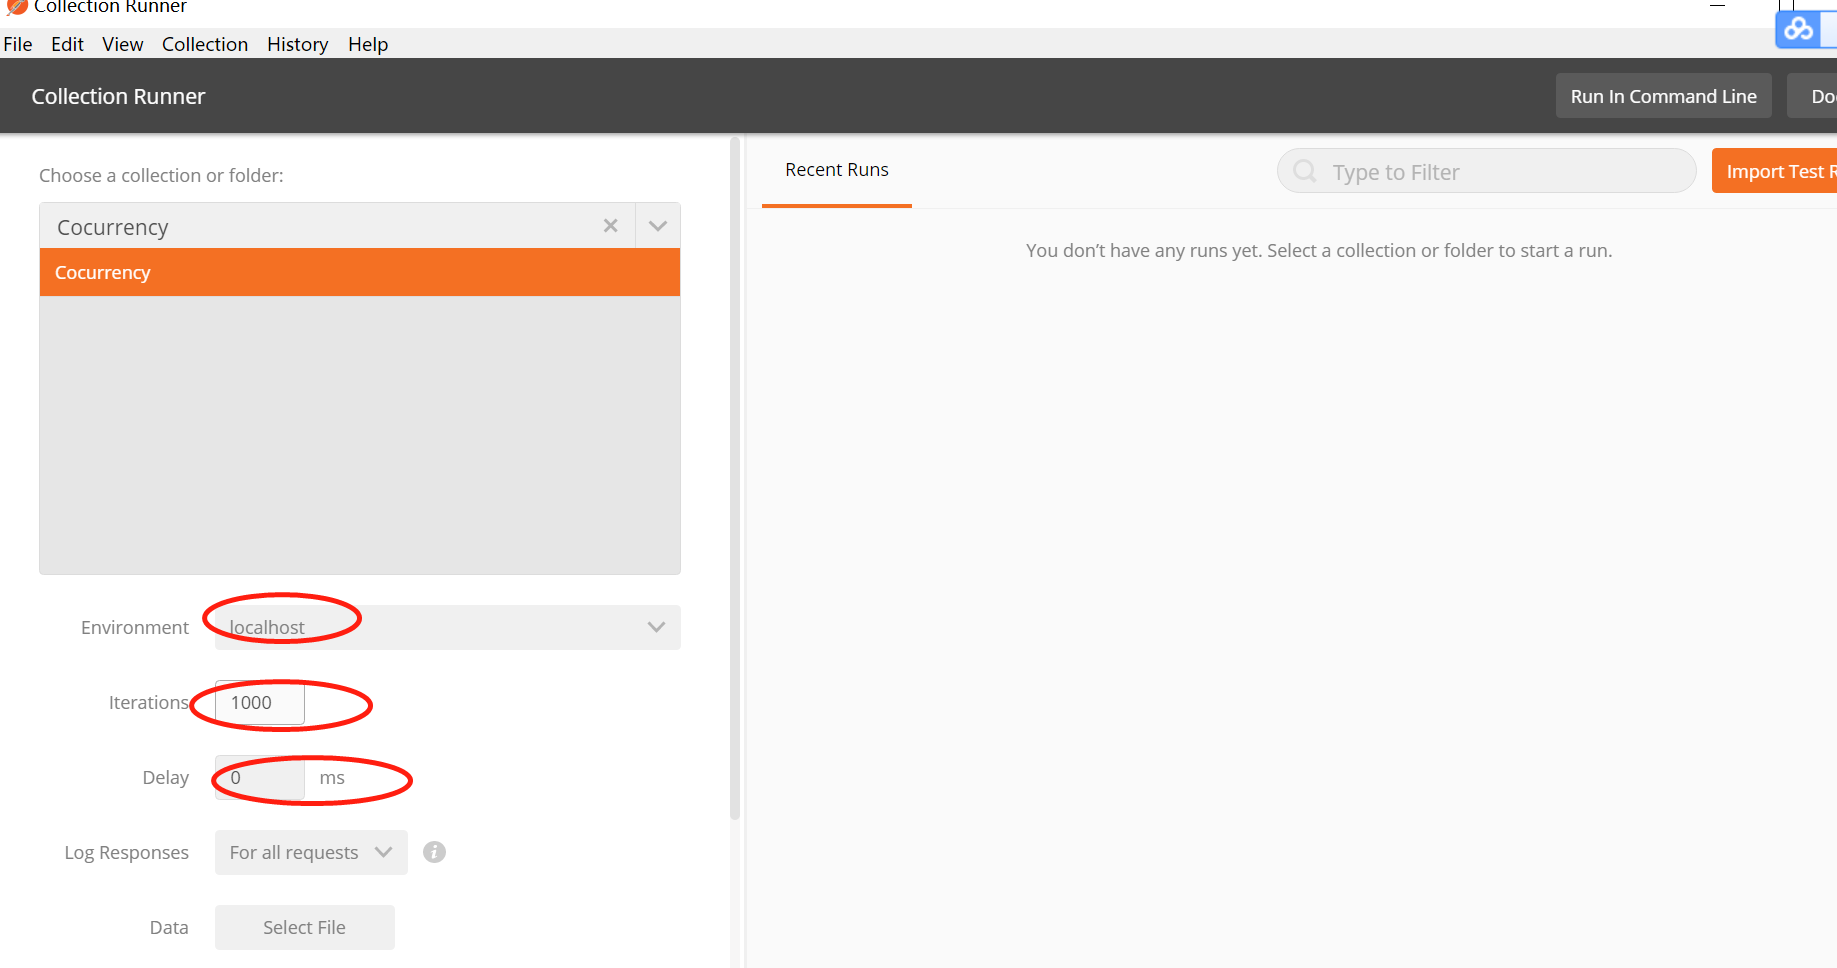Open the Edit menu
This screenshot has width=1837, height=968.
pos(67,44)
